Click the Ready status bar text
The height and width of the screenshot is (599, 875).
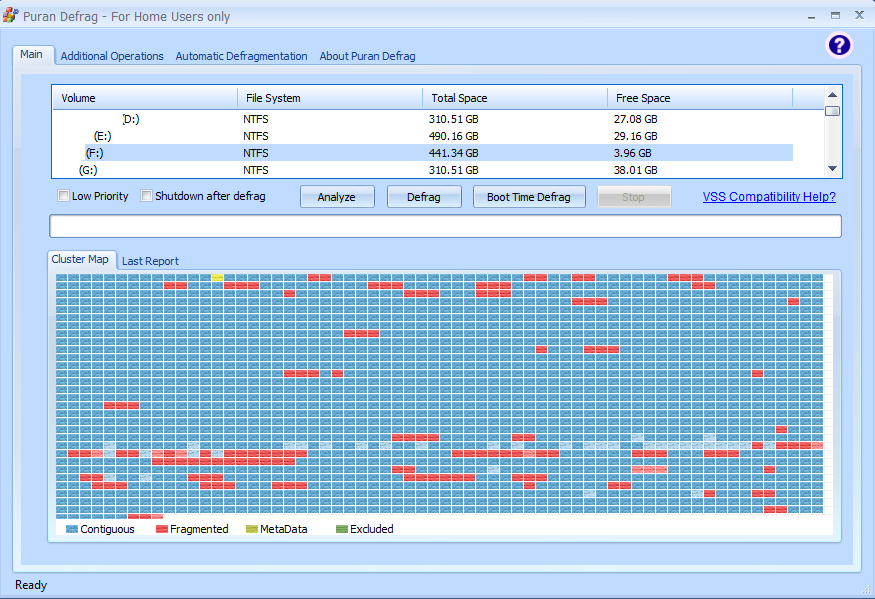(x=31, y=584)
